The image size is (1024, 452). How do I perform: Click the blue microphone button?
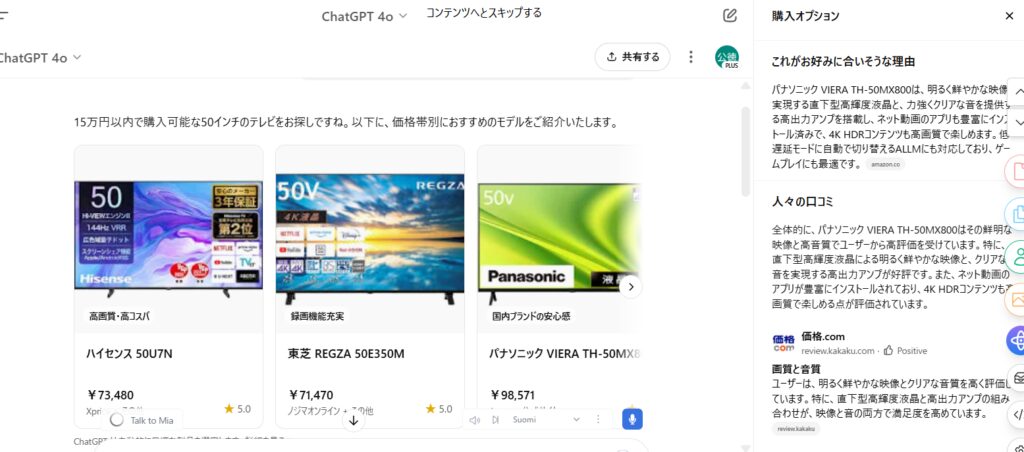[632, 419]
